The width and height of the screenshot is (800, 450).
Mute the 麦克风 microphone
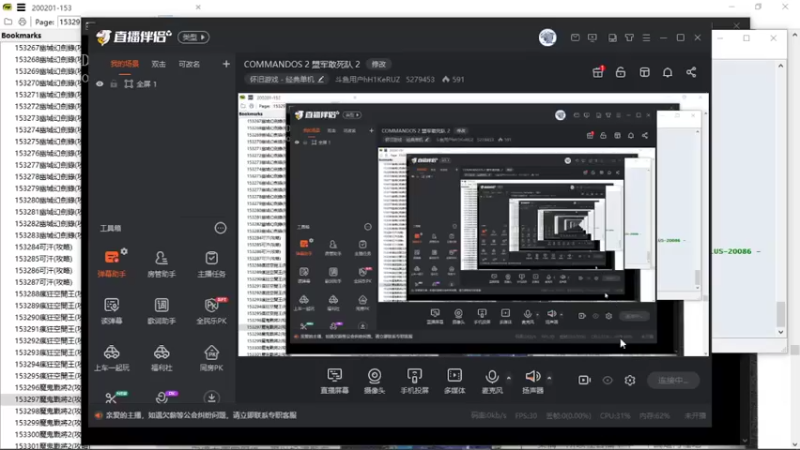point(492,381)
